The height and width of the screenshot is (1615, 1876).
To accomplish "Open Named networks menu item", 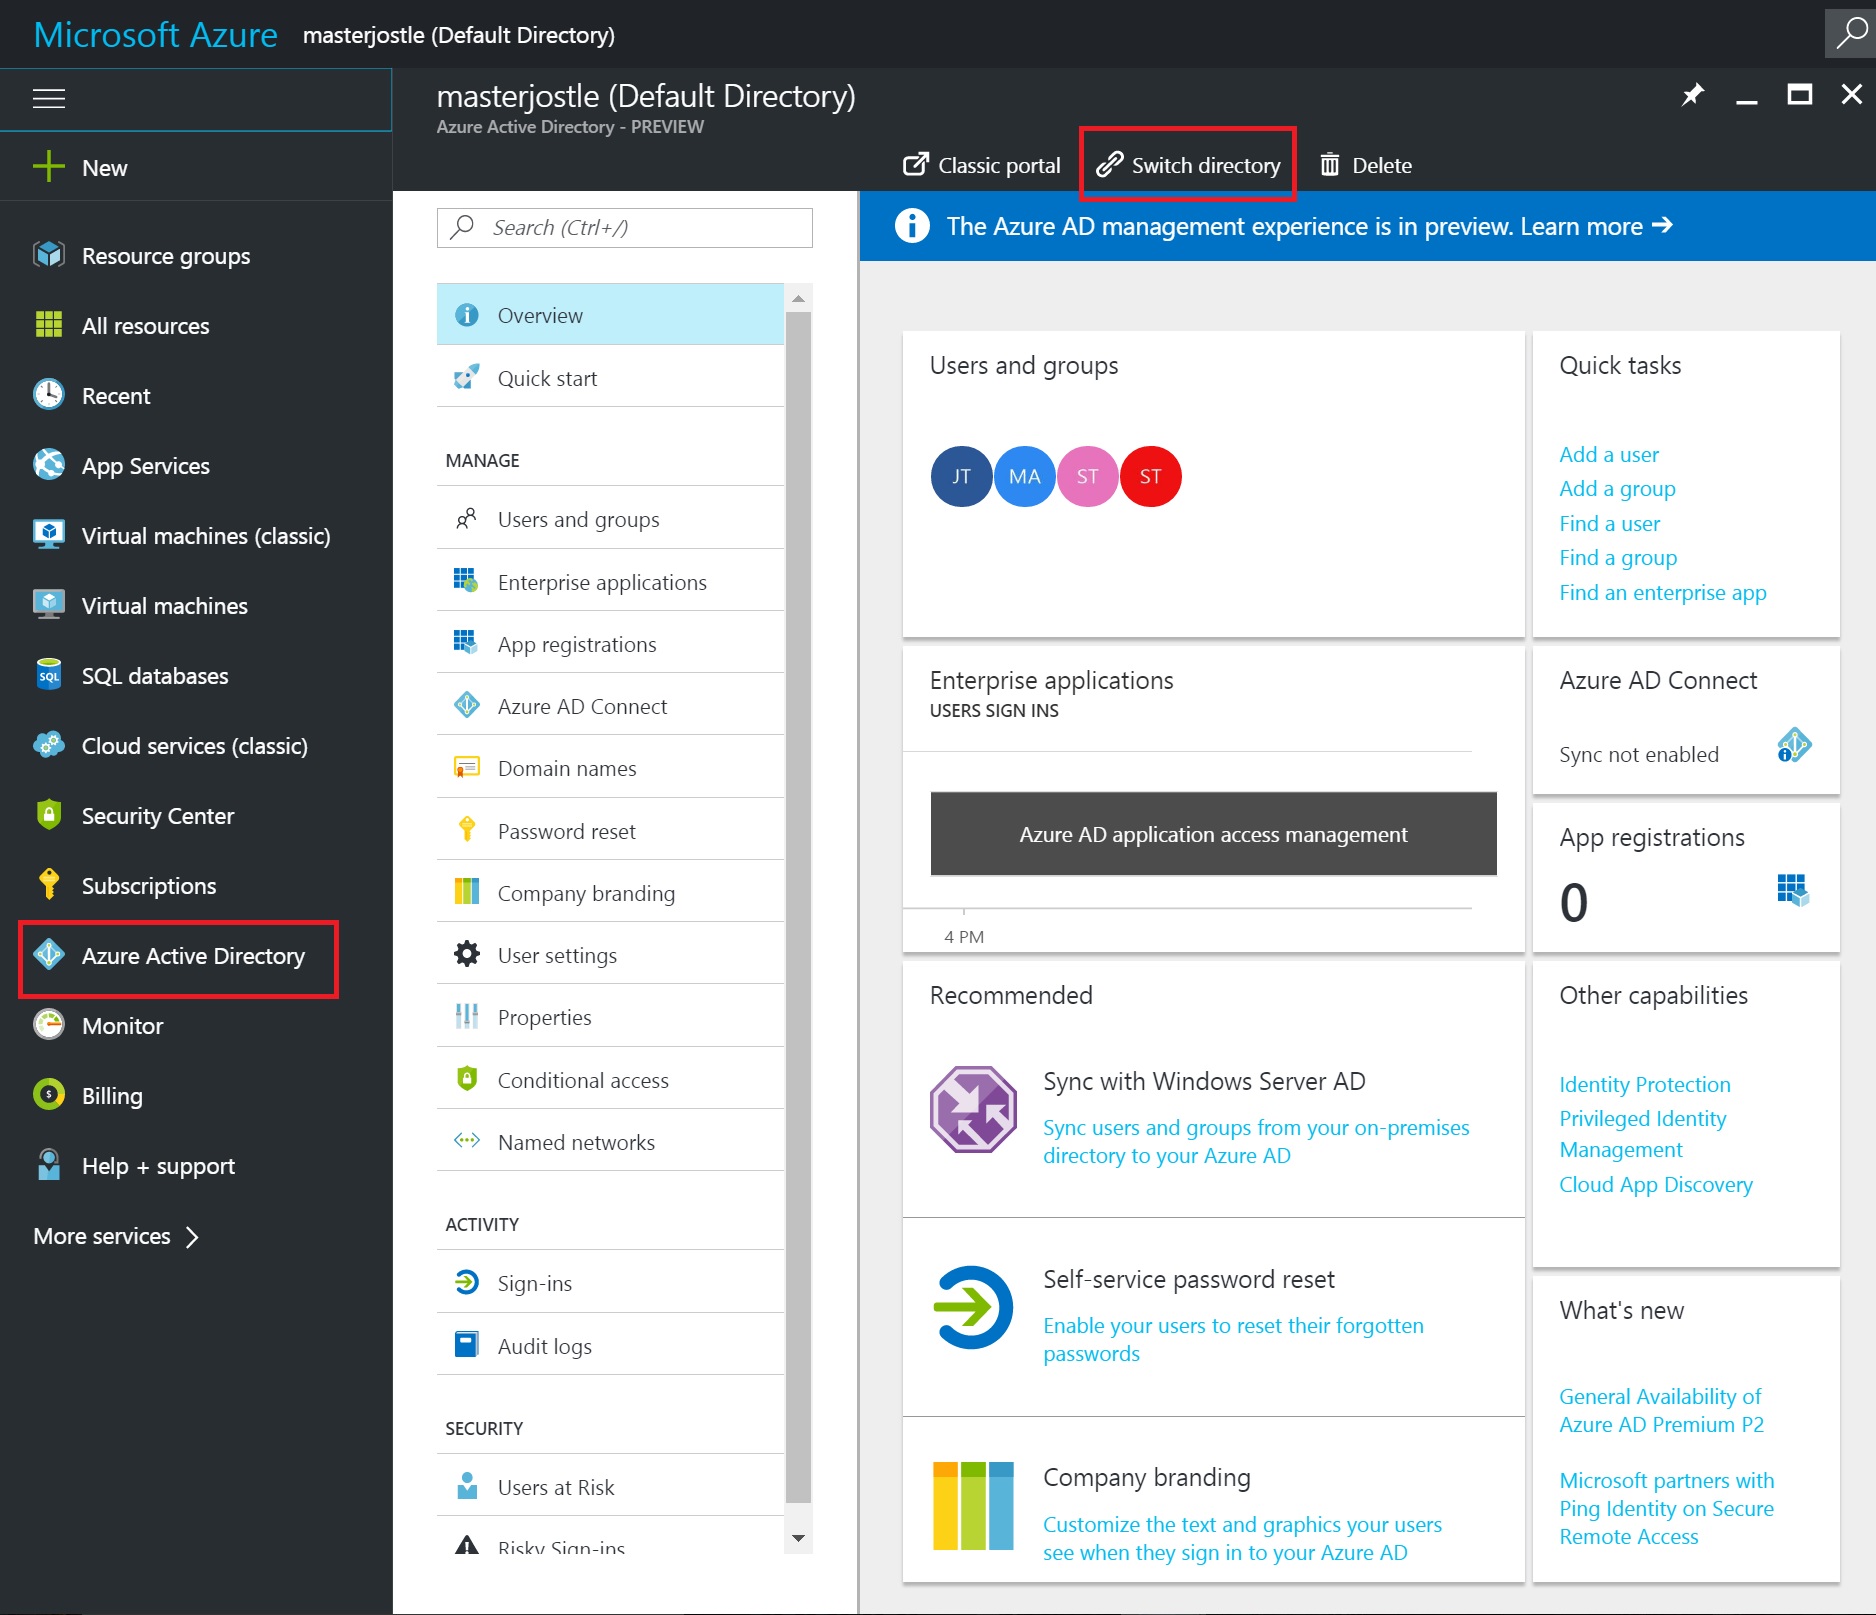I will [x=610, y=1142].
